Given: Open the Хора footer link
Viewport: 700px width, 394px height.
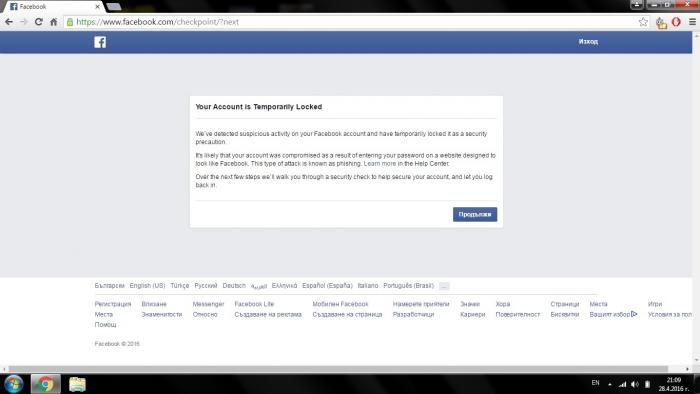Looking at the screenshot, I should 503,304.
